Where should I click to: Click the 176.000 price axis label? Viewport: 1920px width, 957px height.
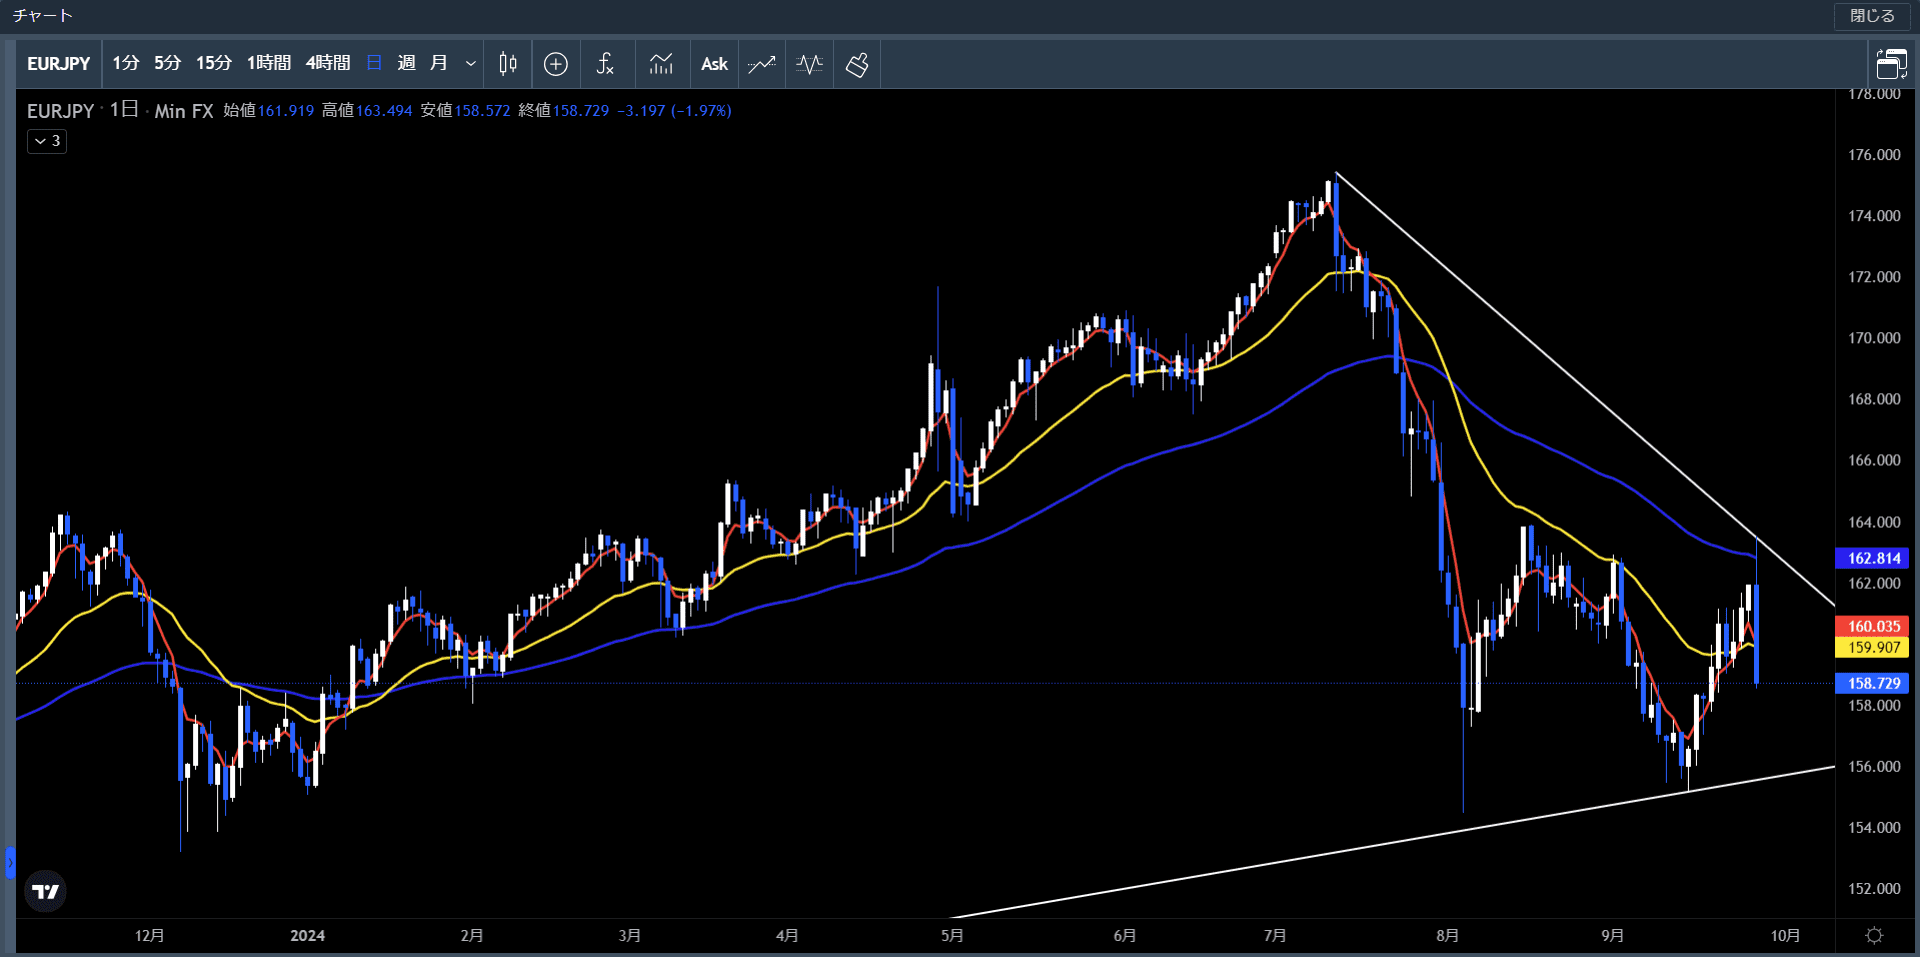pyautogui.click(x=1874, y=154)
